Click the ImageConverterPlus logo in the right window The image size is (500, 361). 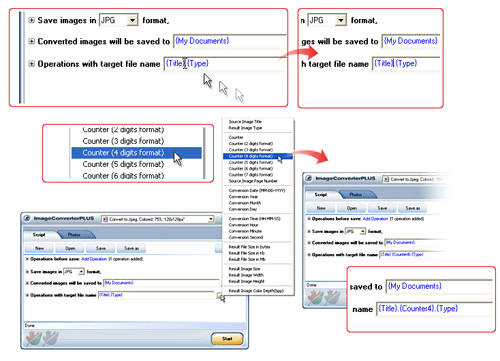click(309, 178)
